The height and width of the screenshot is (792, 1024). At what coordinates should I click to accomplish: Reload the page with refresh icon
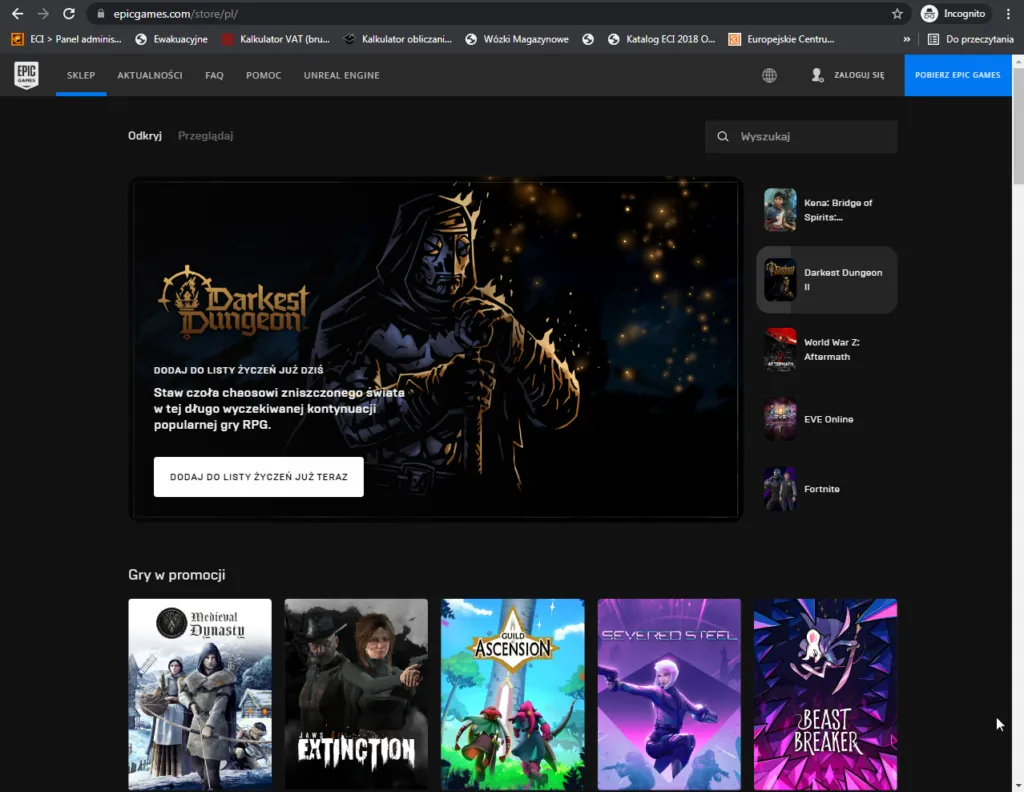tap(69, 14)
